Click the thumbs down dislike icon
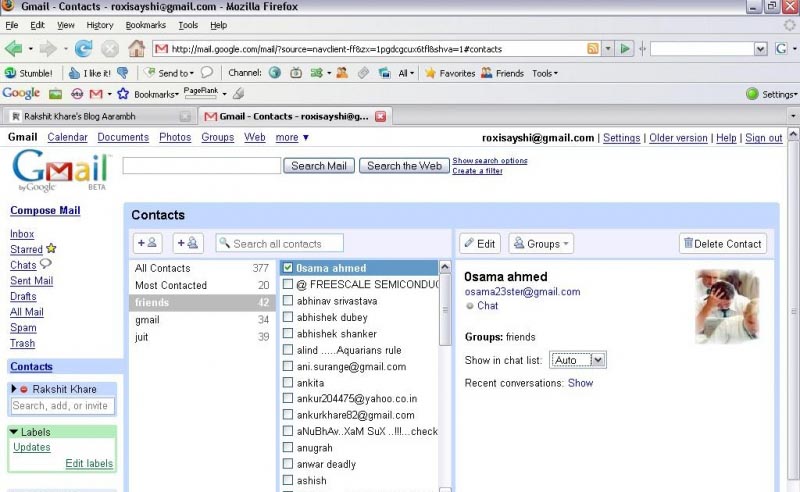 click(122, 73)
